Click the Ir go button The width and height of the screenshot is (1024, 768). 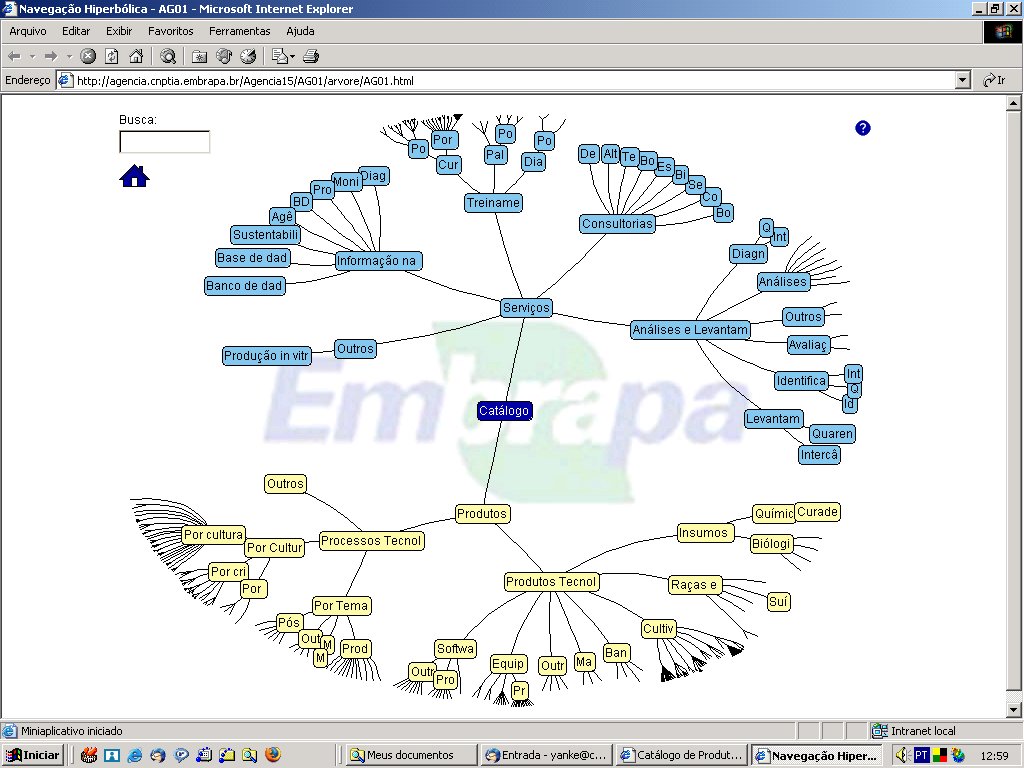[x=995, y=80]
